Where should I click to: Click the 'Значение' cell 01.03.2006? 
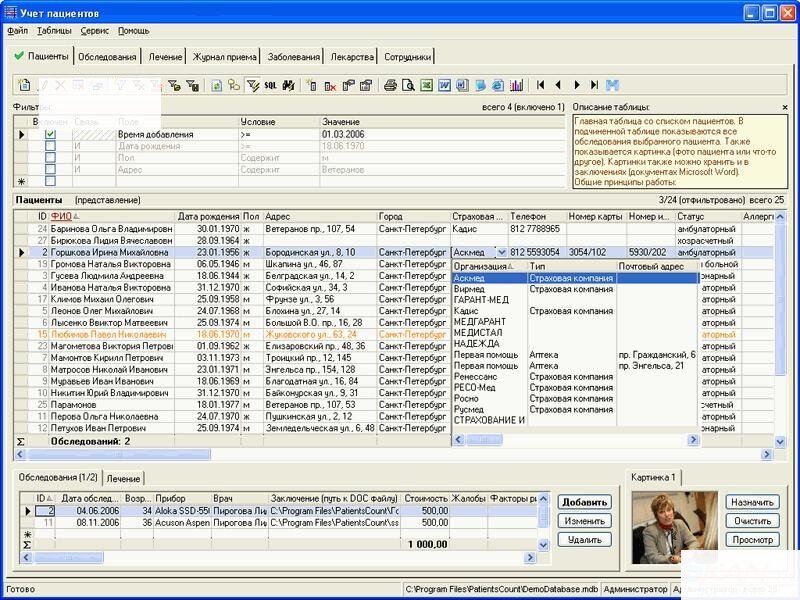pyautogui.click(x=442, y=134)
